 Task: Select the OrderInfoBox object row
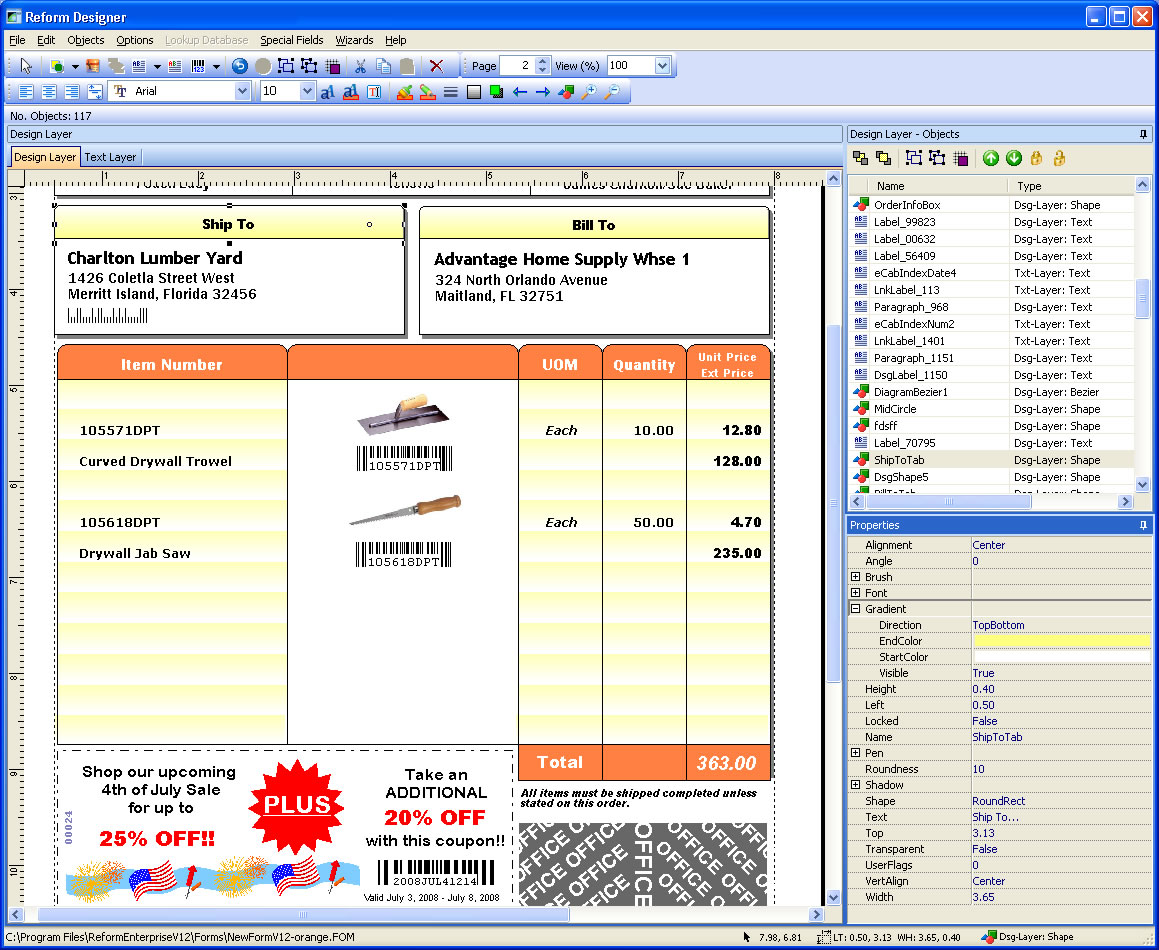[992, 205]
